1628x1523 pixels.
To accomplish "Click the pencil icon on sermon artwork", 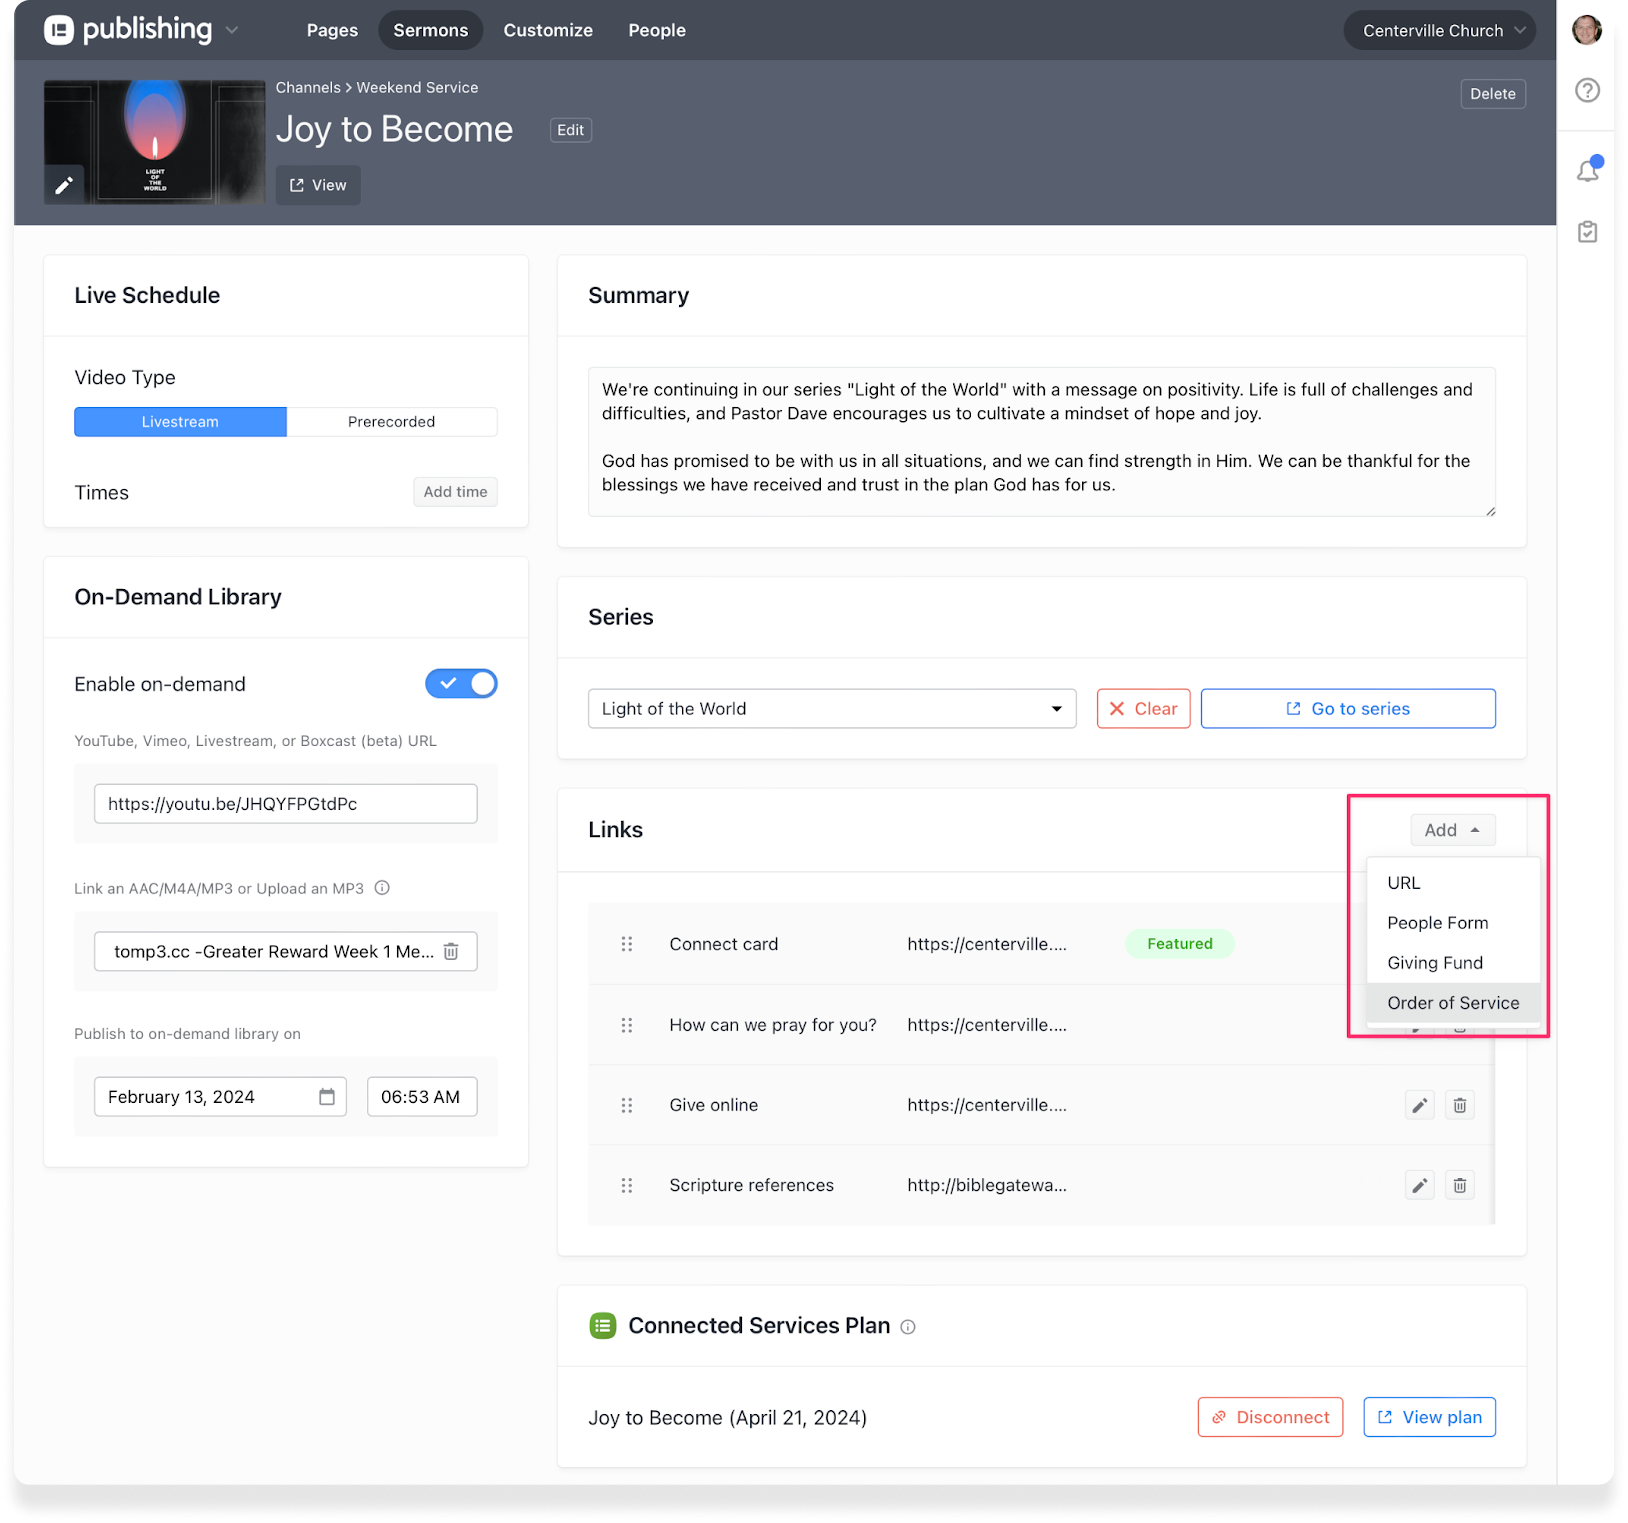I will tap(64, 185).
